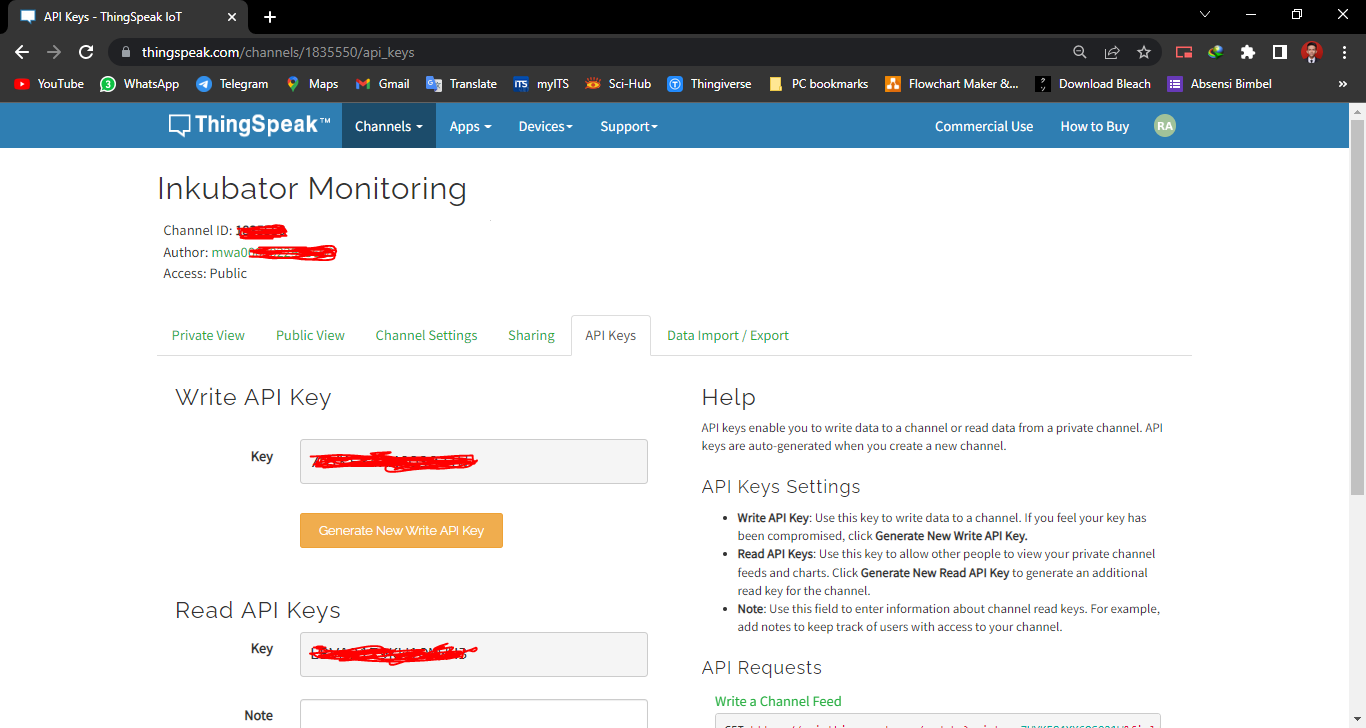Click the Note input field
Image resolution: width=1366 pixels, height=728 pixels.
pos(473,714)
